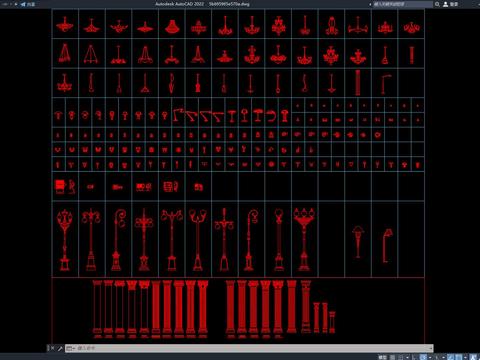This screenshot has height=360, width=480.
Task: Open the user account sign-in icon
Action: (445, 4)
